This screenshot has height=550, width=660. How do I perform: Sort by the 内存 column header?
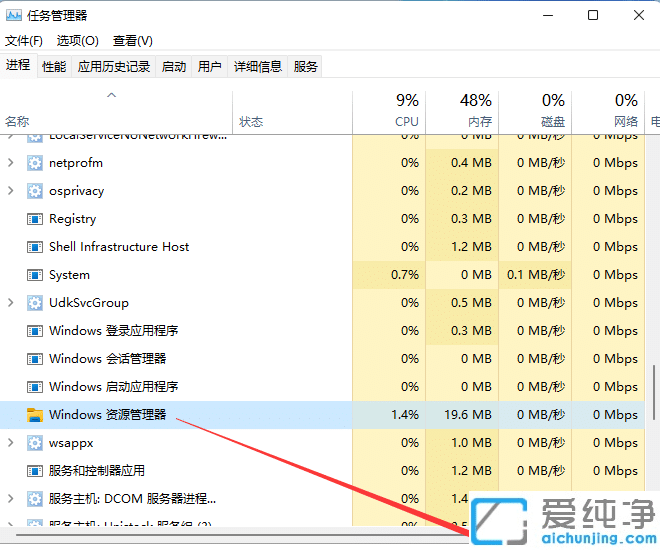point(462,113)
